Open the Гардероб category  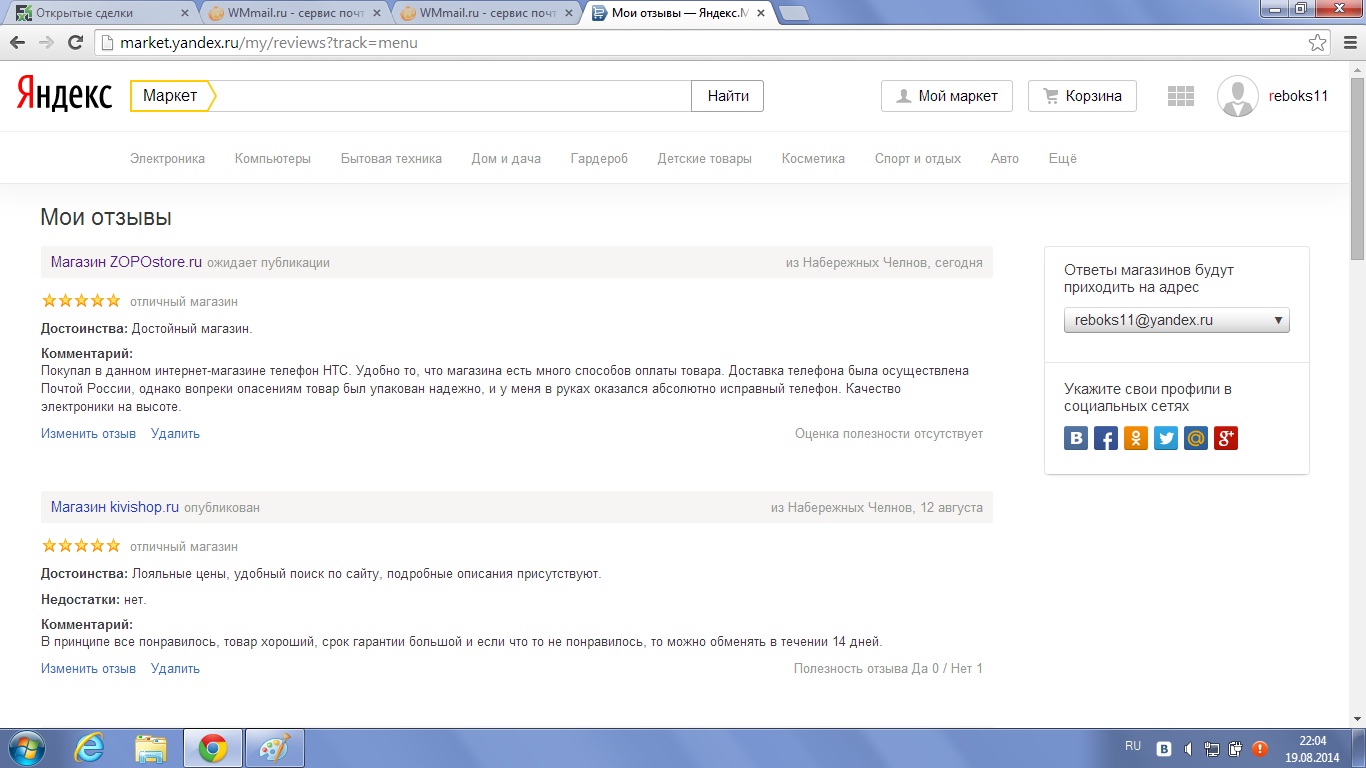599,158
